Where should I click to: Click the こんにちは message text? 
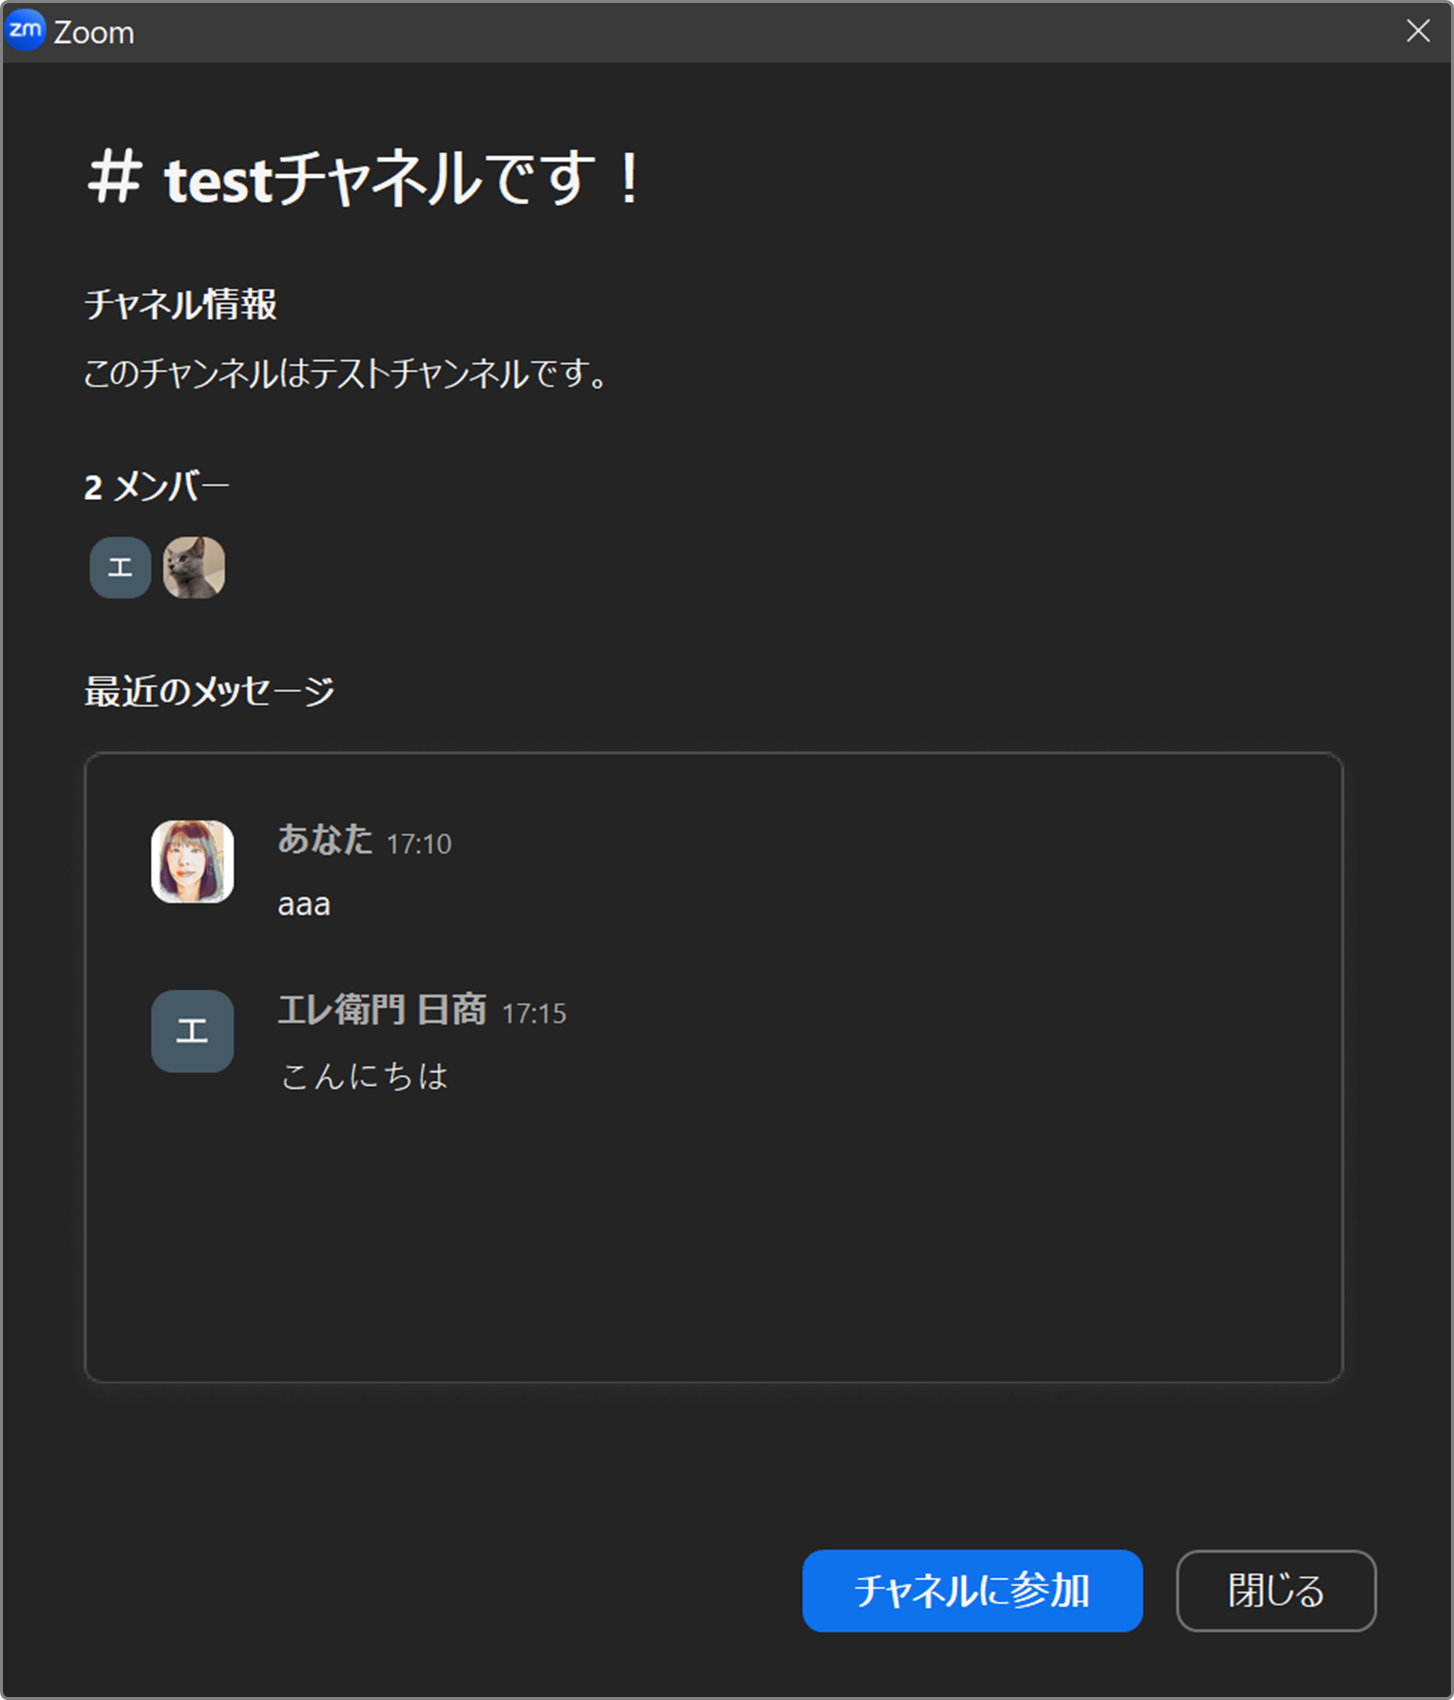(x=364, y=1076)
